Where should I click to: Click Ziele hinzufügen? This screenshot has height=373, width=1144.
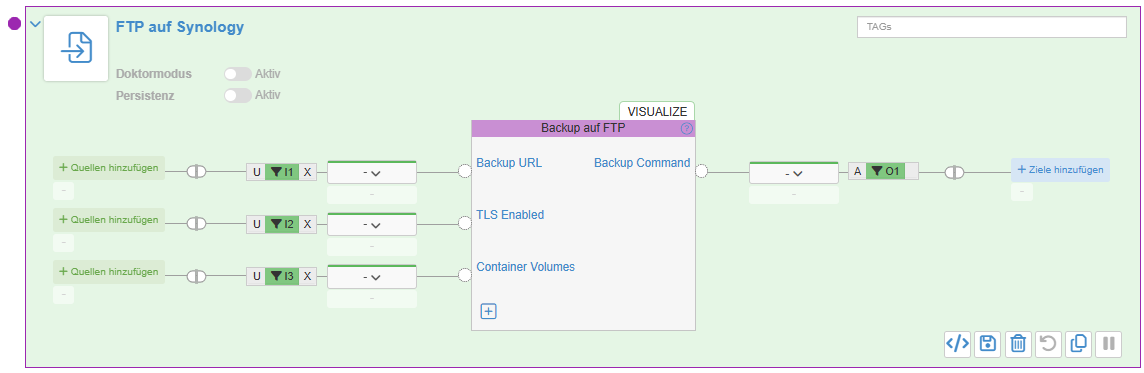coord(1060,169)
